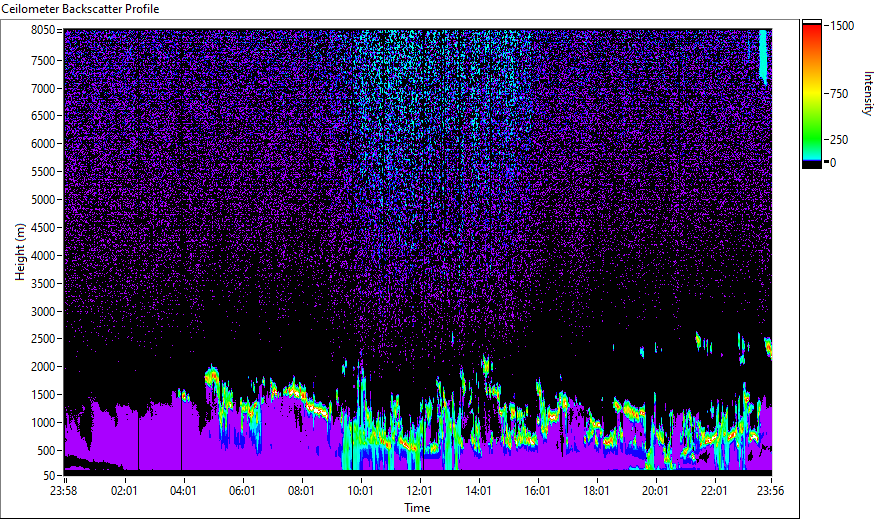The width and height of the screenshot is (878, 519).
Task: Click the 18:01 time axis label
Action: 596,491
